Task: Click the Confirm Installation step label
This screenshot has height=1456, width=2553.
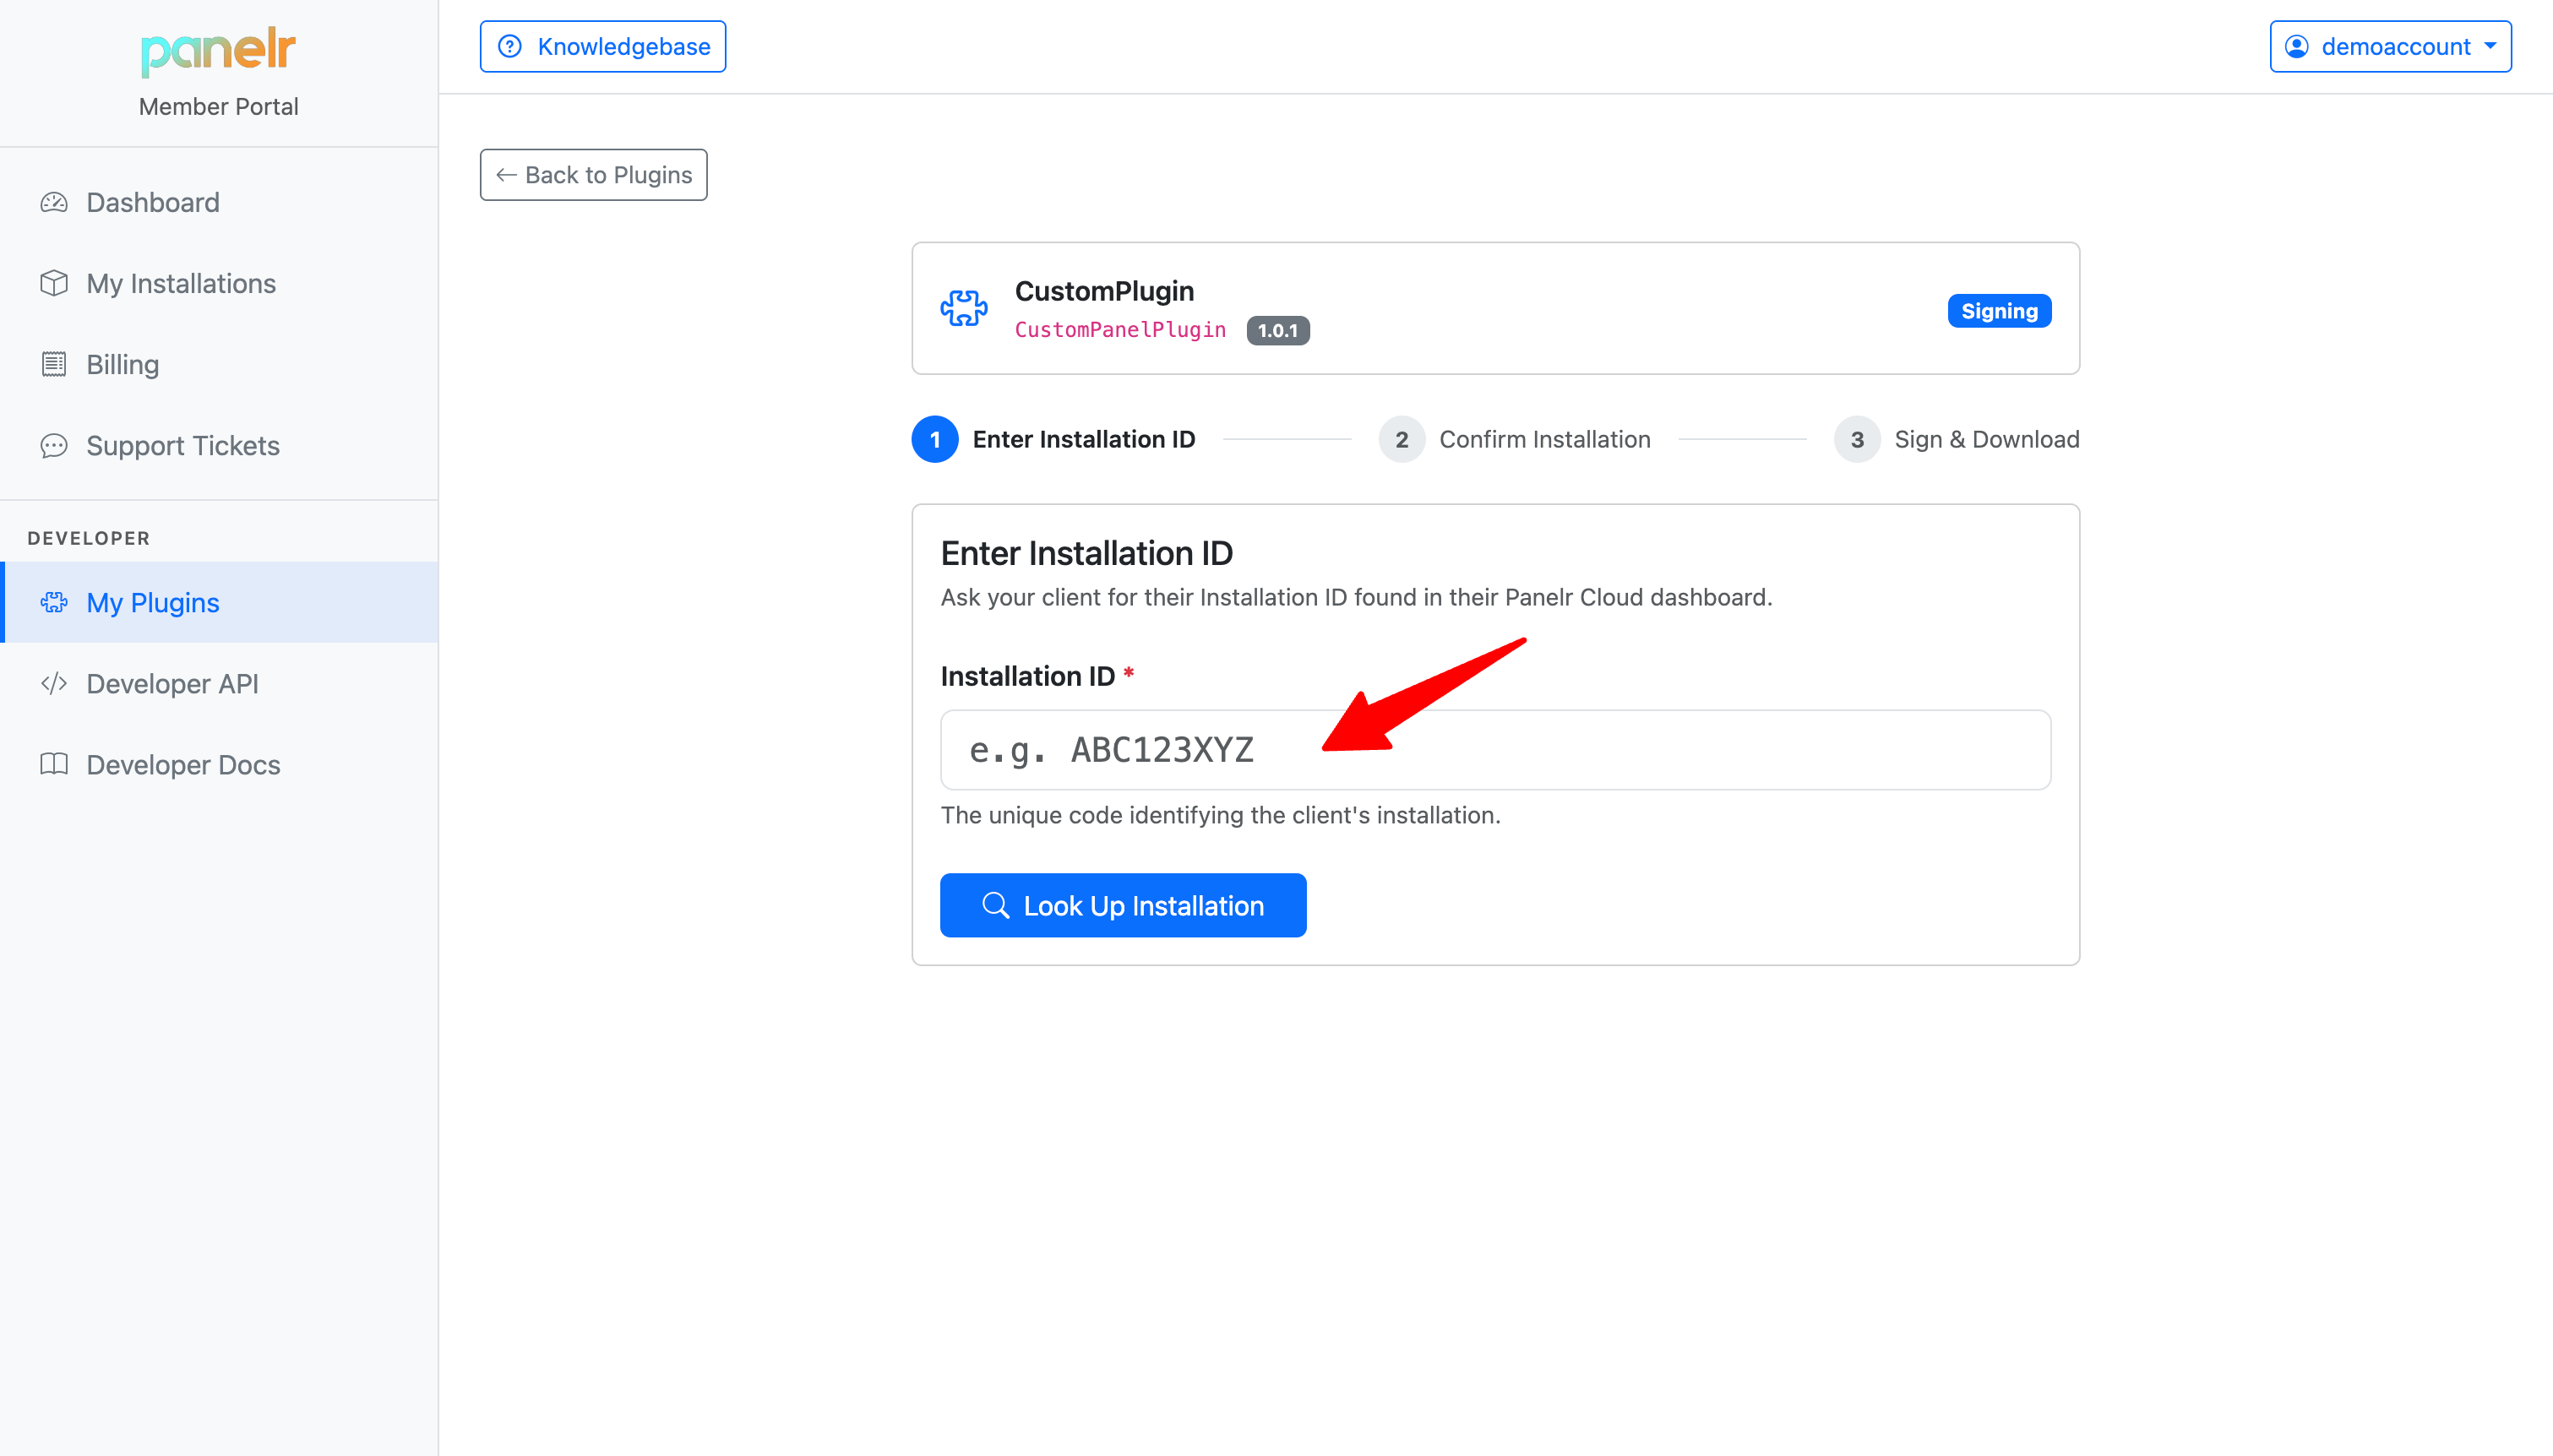Action: point(1544,440)
